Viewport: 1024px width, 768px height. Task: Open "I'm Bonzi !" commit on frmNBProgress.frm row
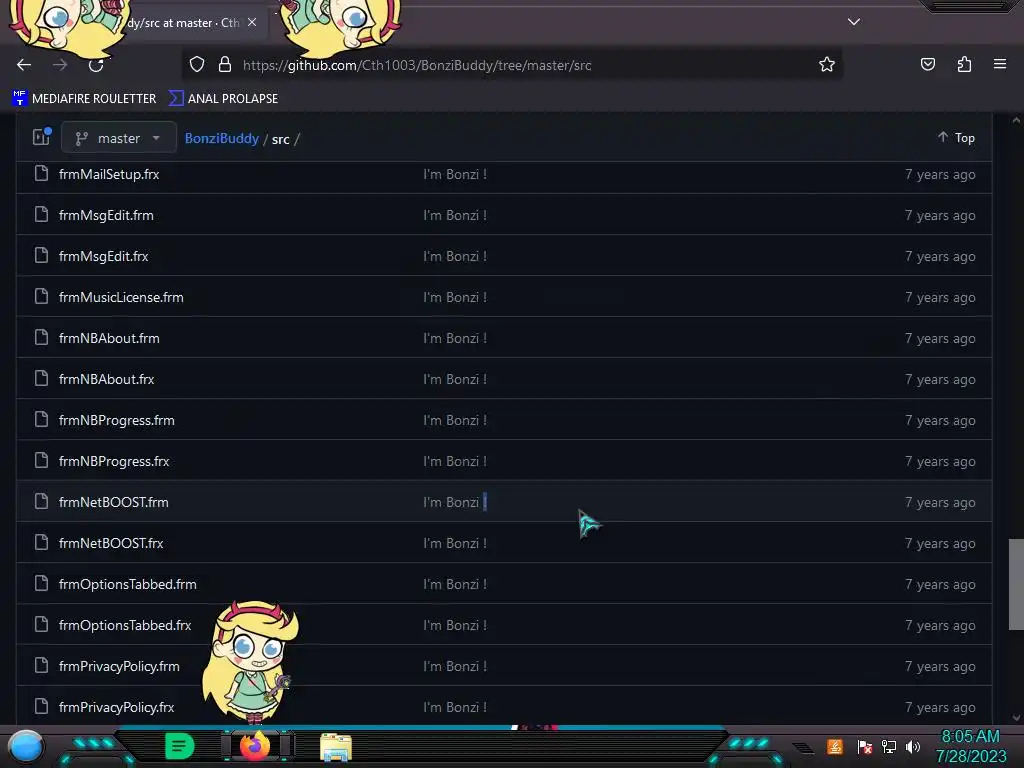pyautogui.click(x=455, y=421)
